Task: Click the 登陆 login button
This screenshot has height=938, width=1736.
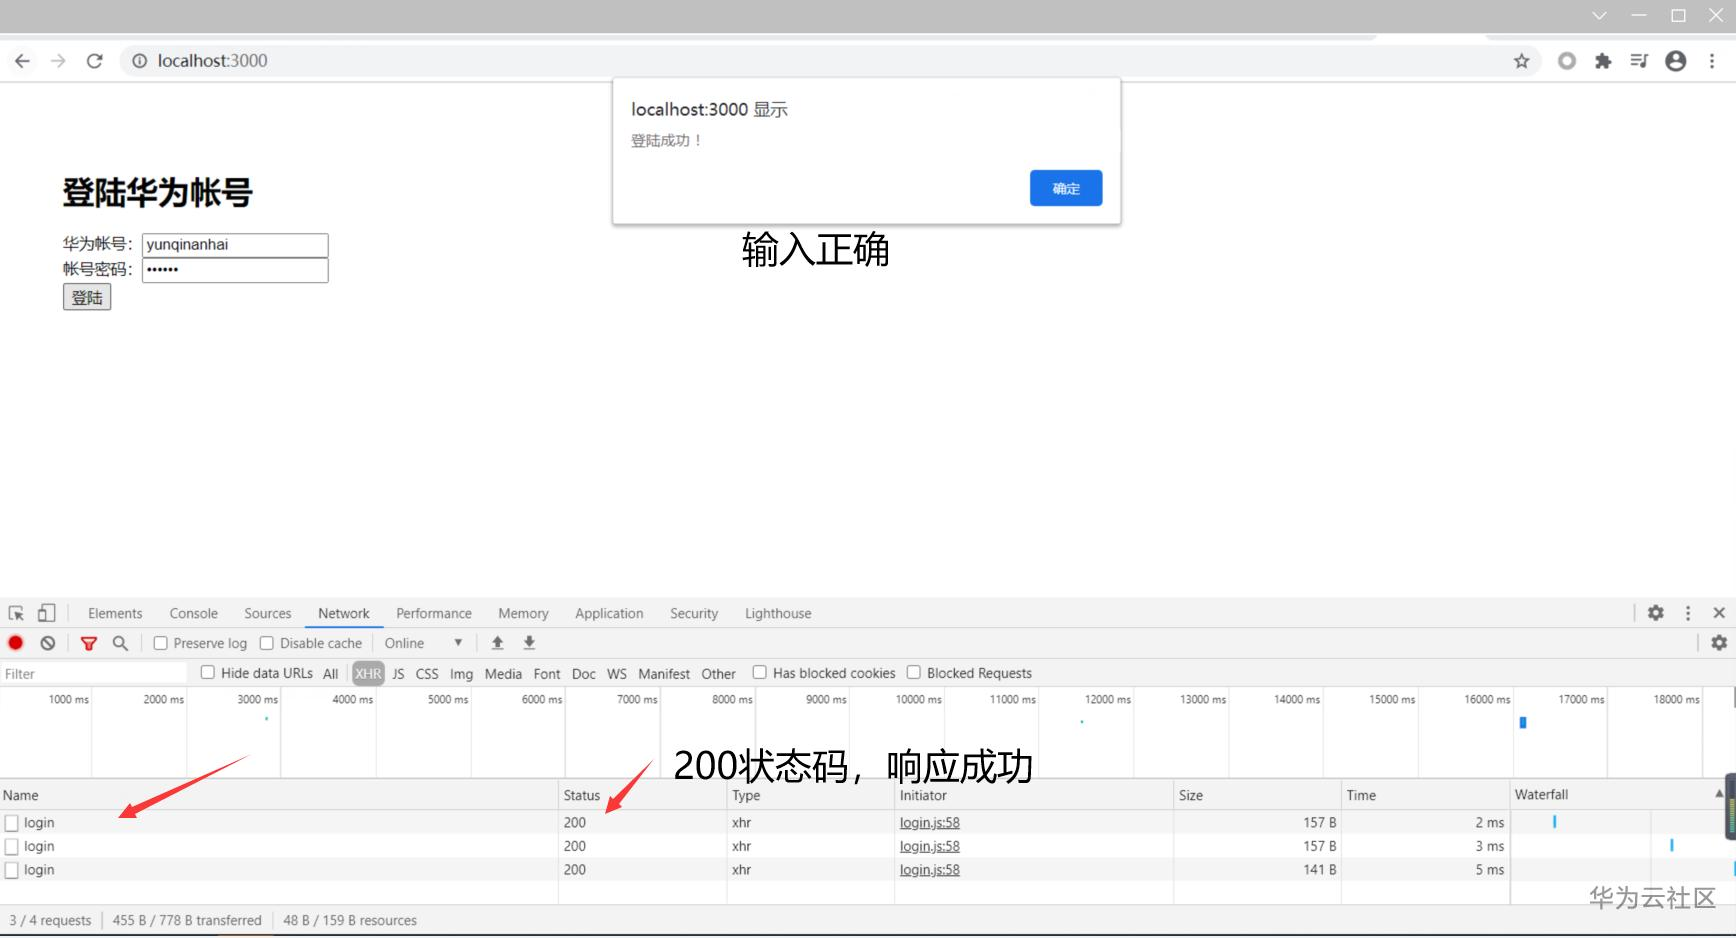Action: (87, 297)
